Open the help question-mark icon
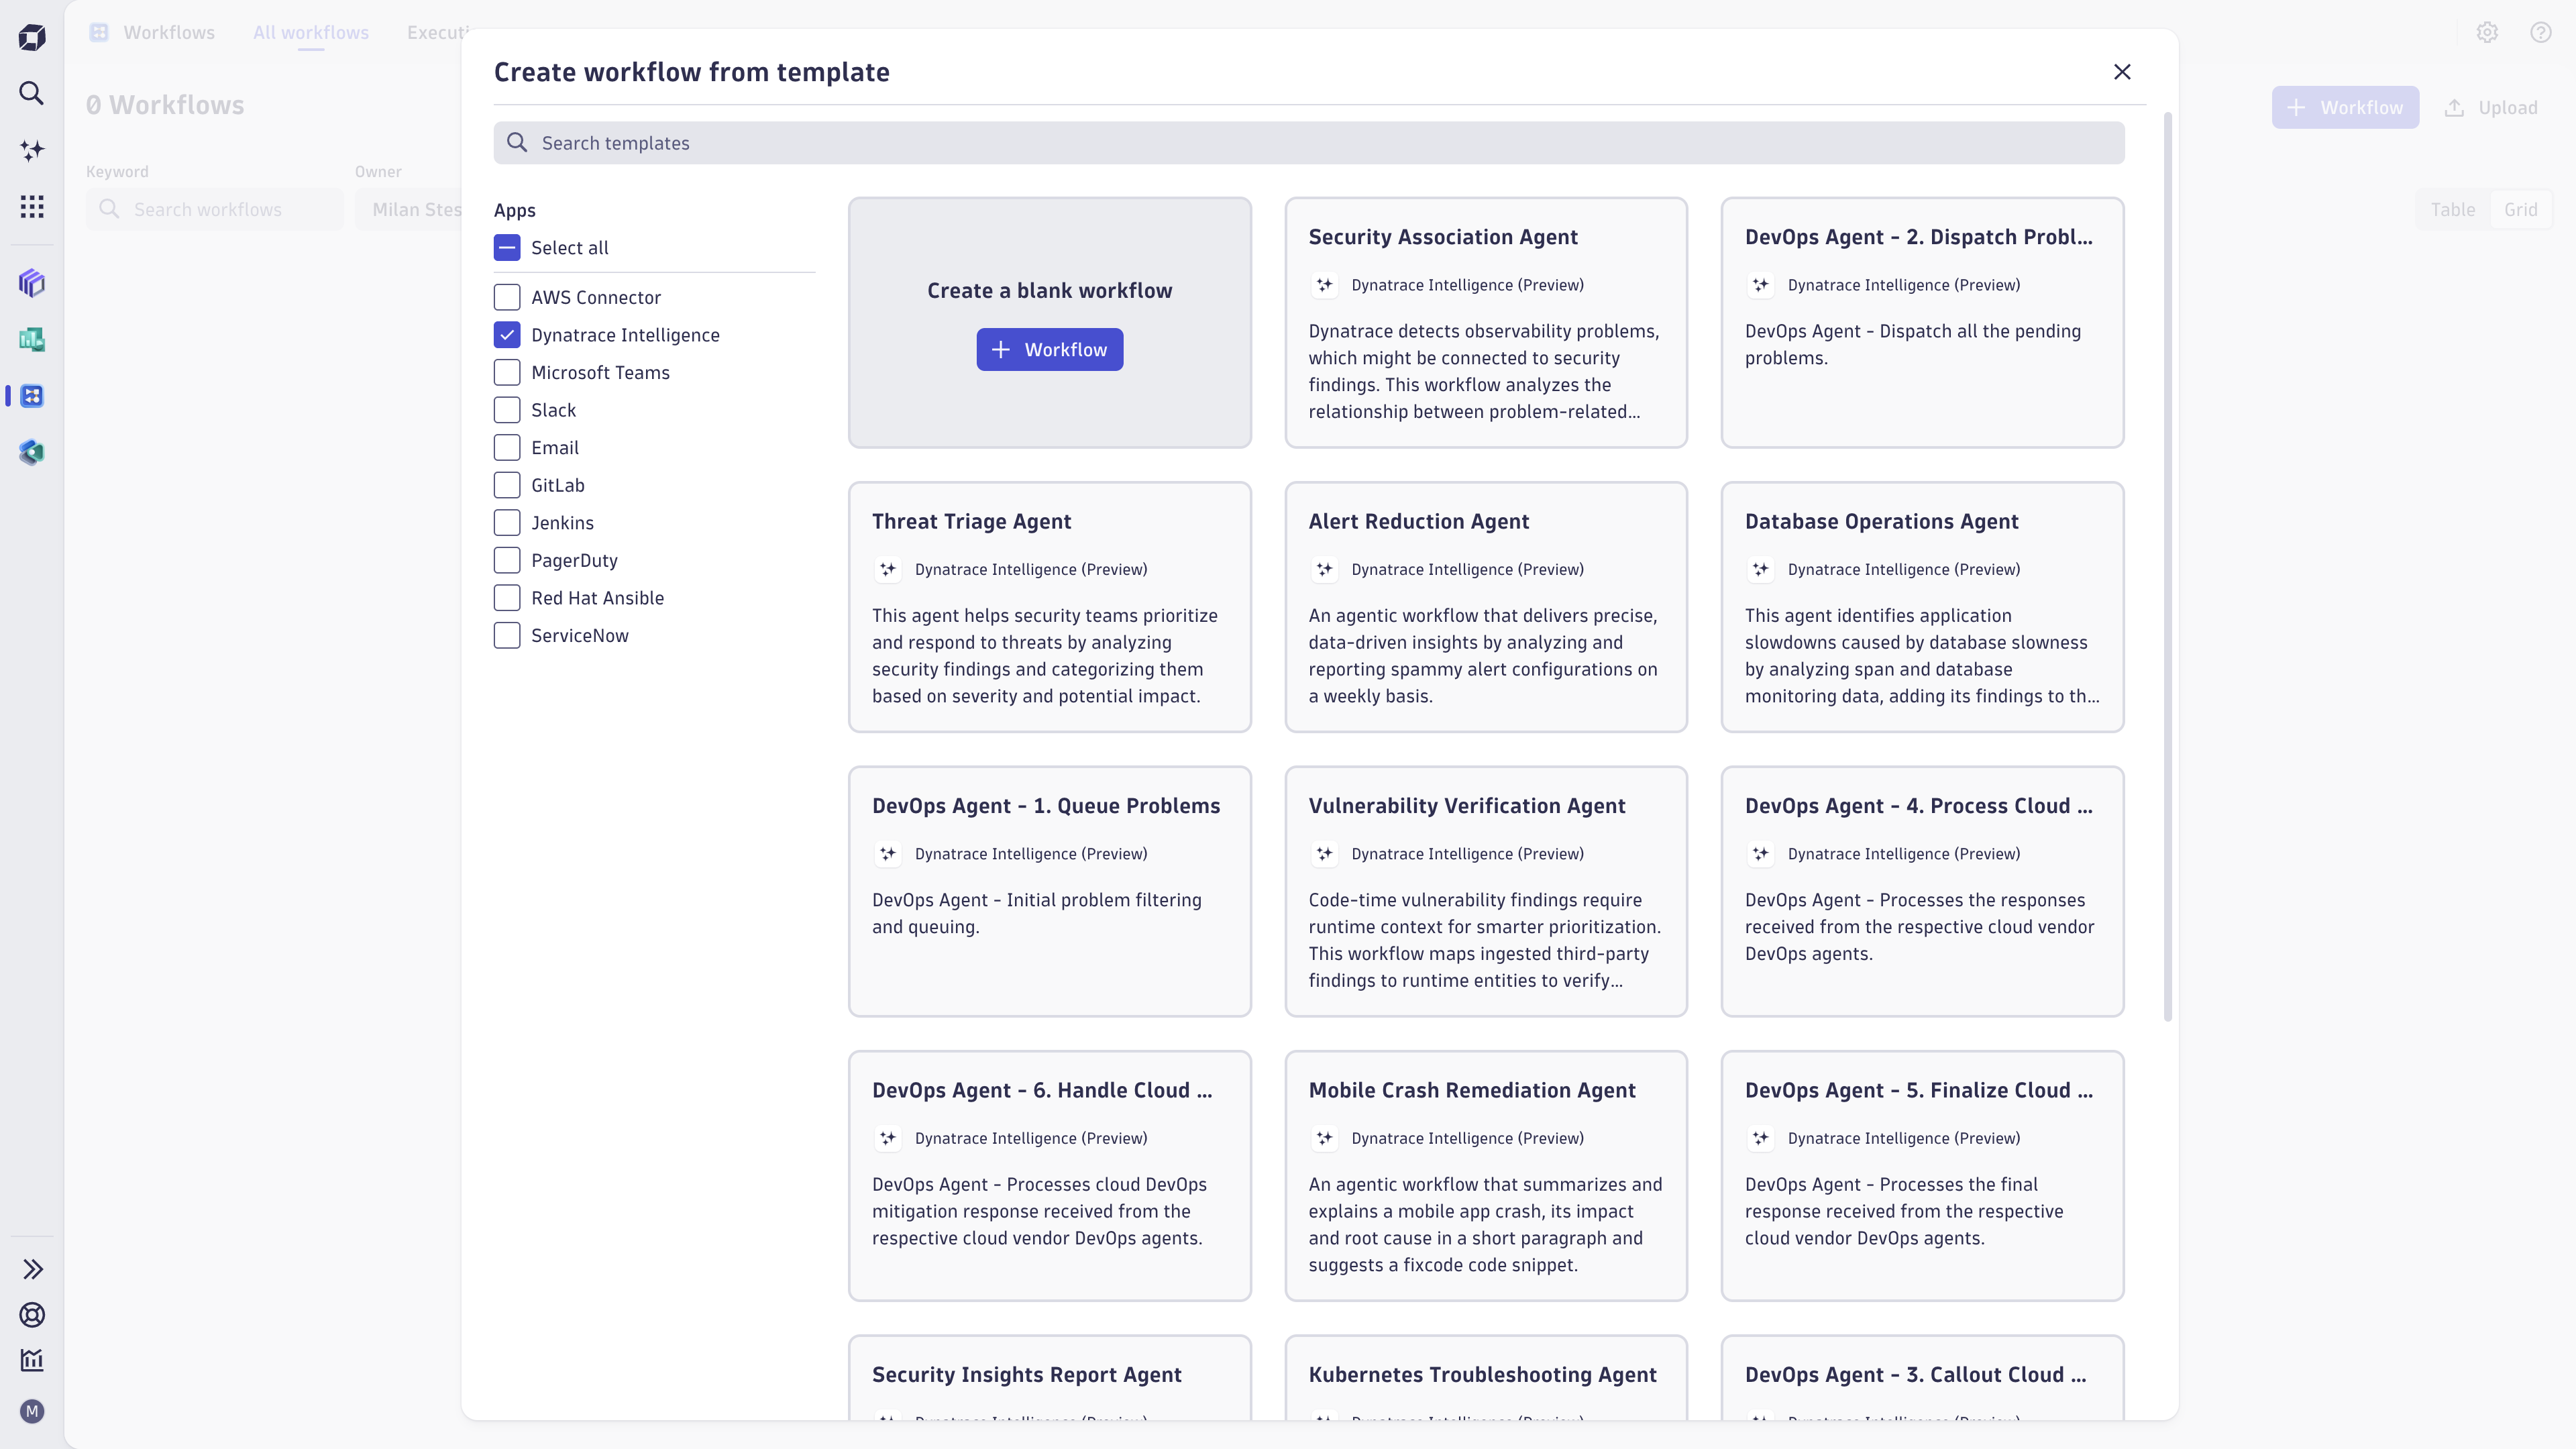2576x1449 pixels. tap(2541, 31)
